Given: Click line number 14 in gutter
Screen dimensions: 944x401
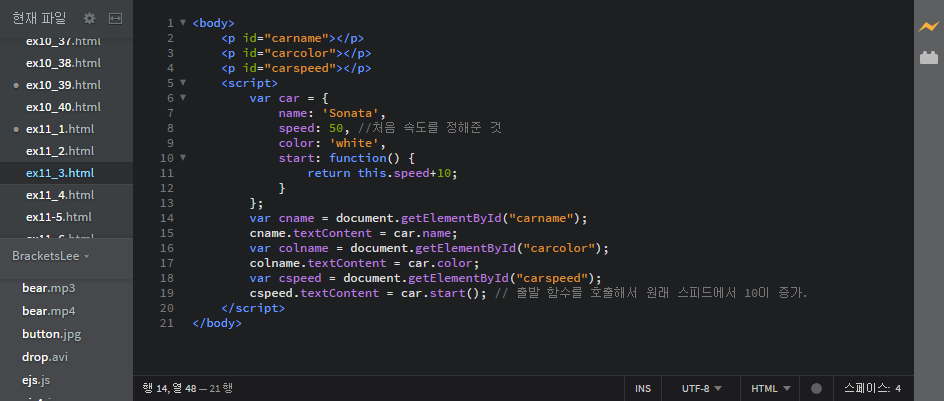Looking at the screenshot, I should (x=167, y=218).
